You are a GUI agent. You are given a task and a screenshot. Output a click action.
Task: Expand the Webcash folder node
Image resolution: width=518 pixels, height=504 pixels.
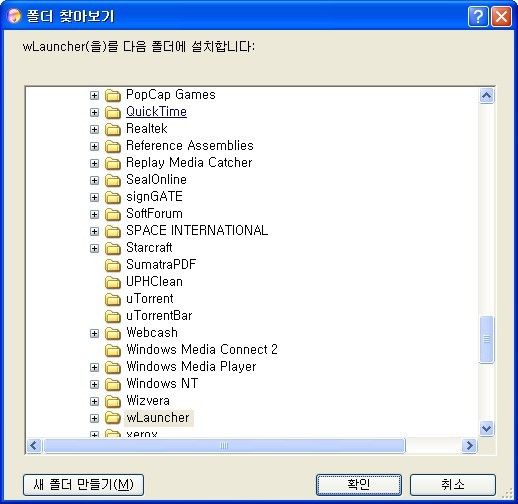[x=94, y=334]
